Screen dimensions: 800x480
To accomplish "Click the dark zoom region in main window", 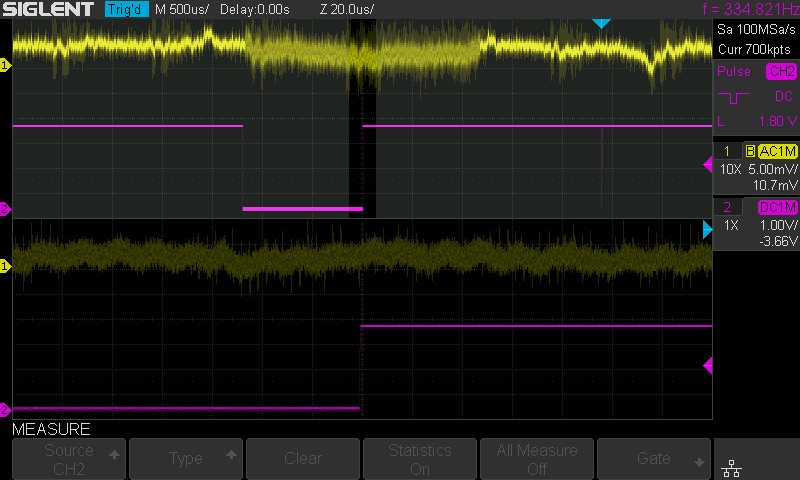I will (362, 118).
